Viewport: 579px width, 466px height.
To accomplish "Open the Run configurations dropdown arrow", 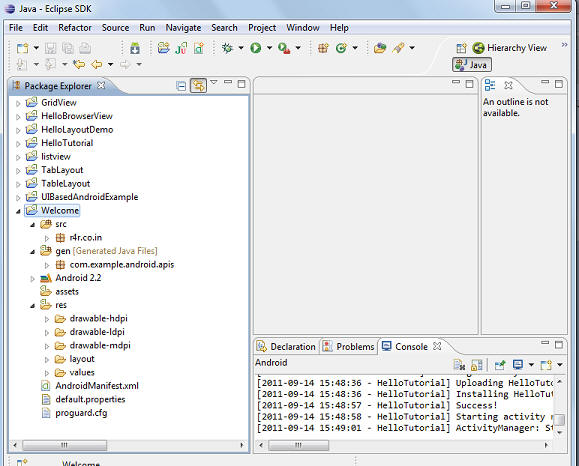I will pos(269,48).
